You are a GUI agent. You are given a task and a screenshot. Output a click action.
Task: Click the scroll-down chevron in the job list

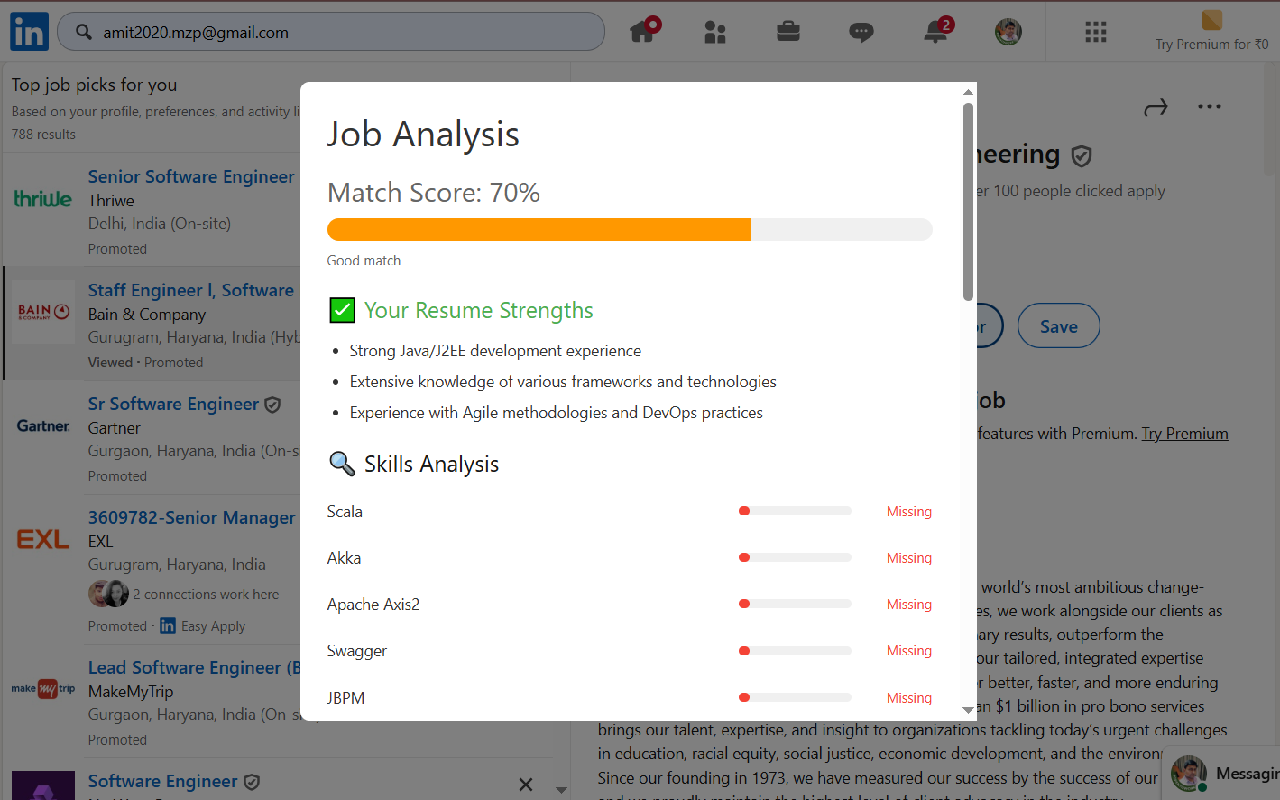561,790
